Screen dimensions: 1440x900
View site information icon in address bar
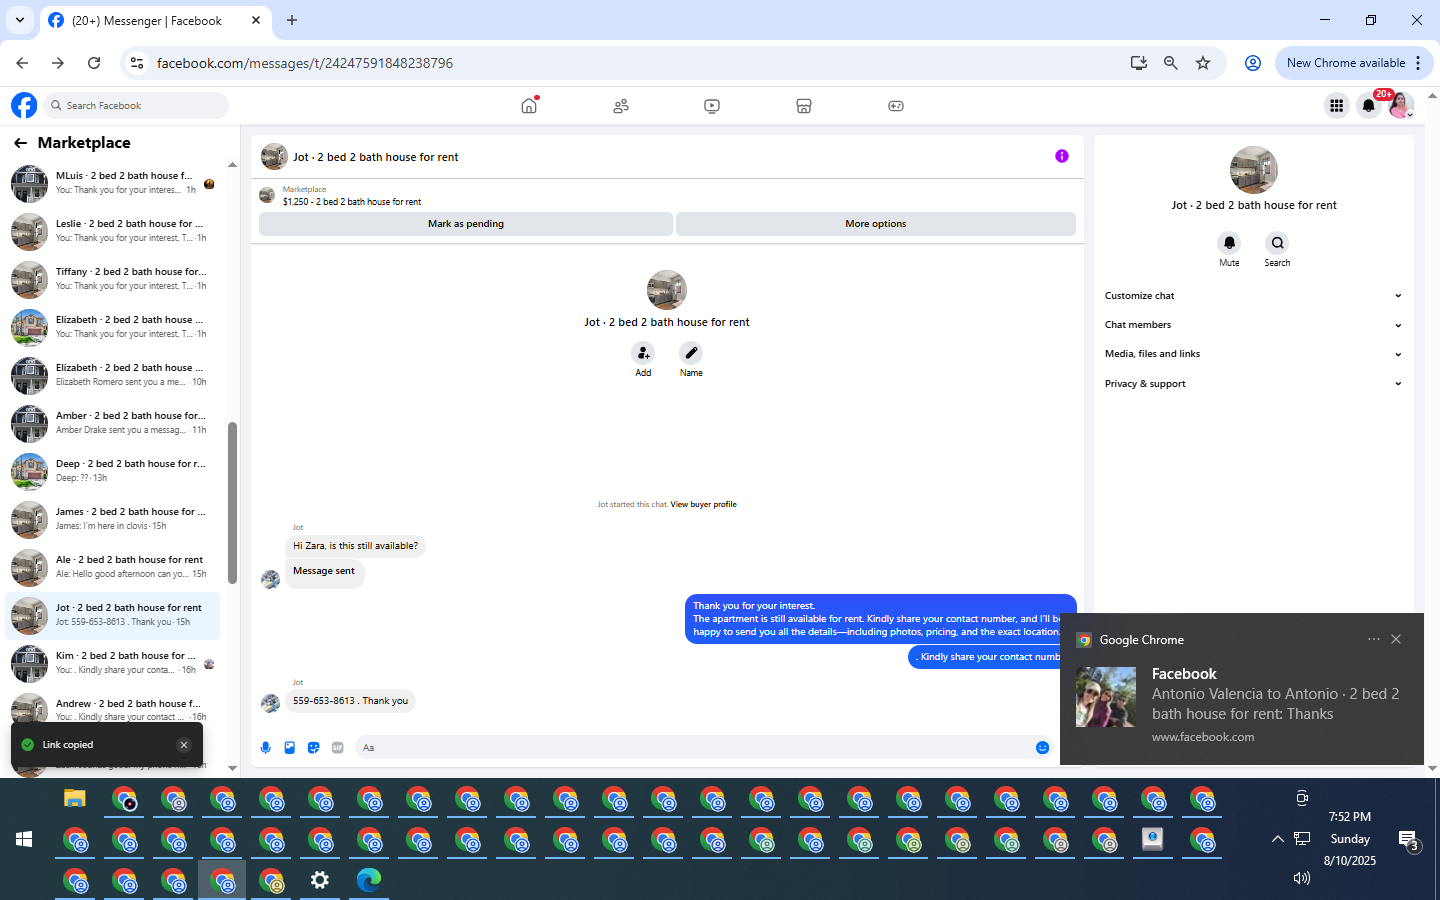click(x=137, y=63)
